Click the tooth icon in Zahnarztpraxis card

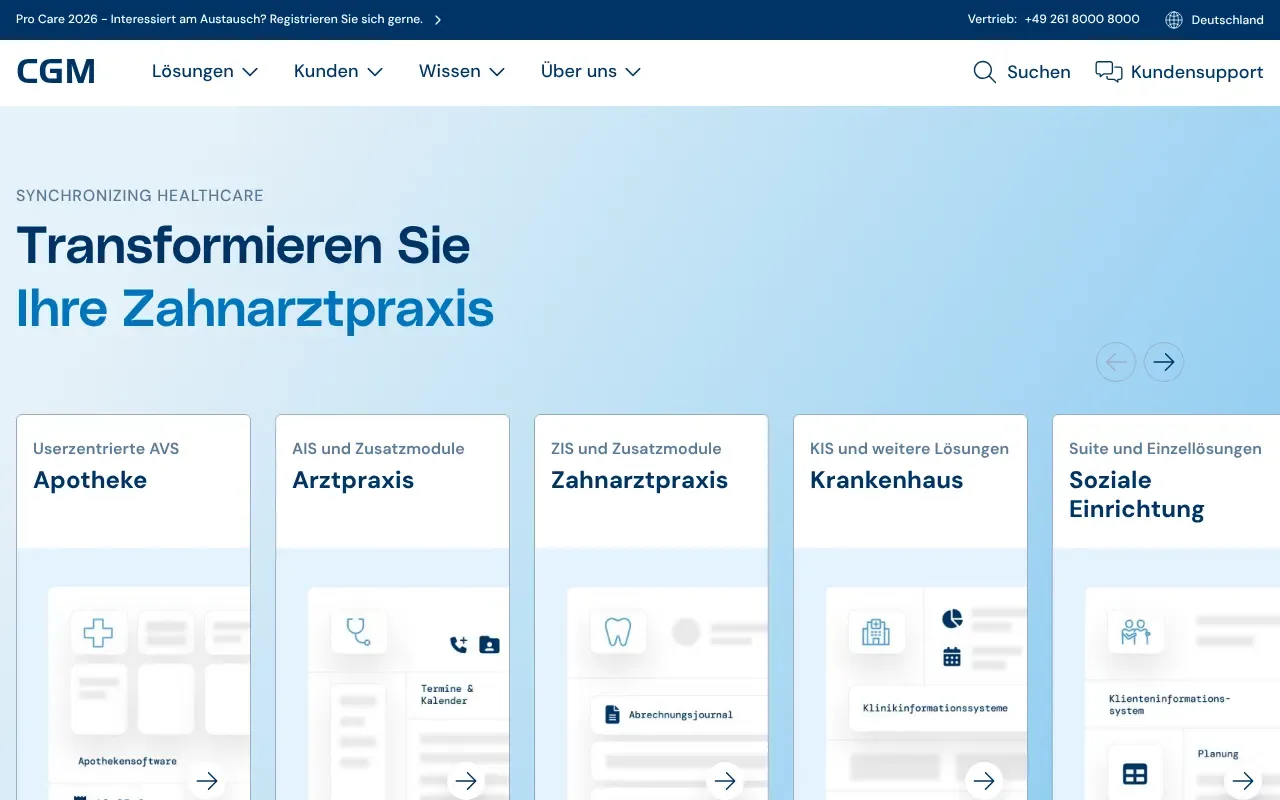[x=618, y=632]
